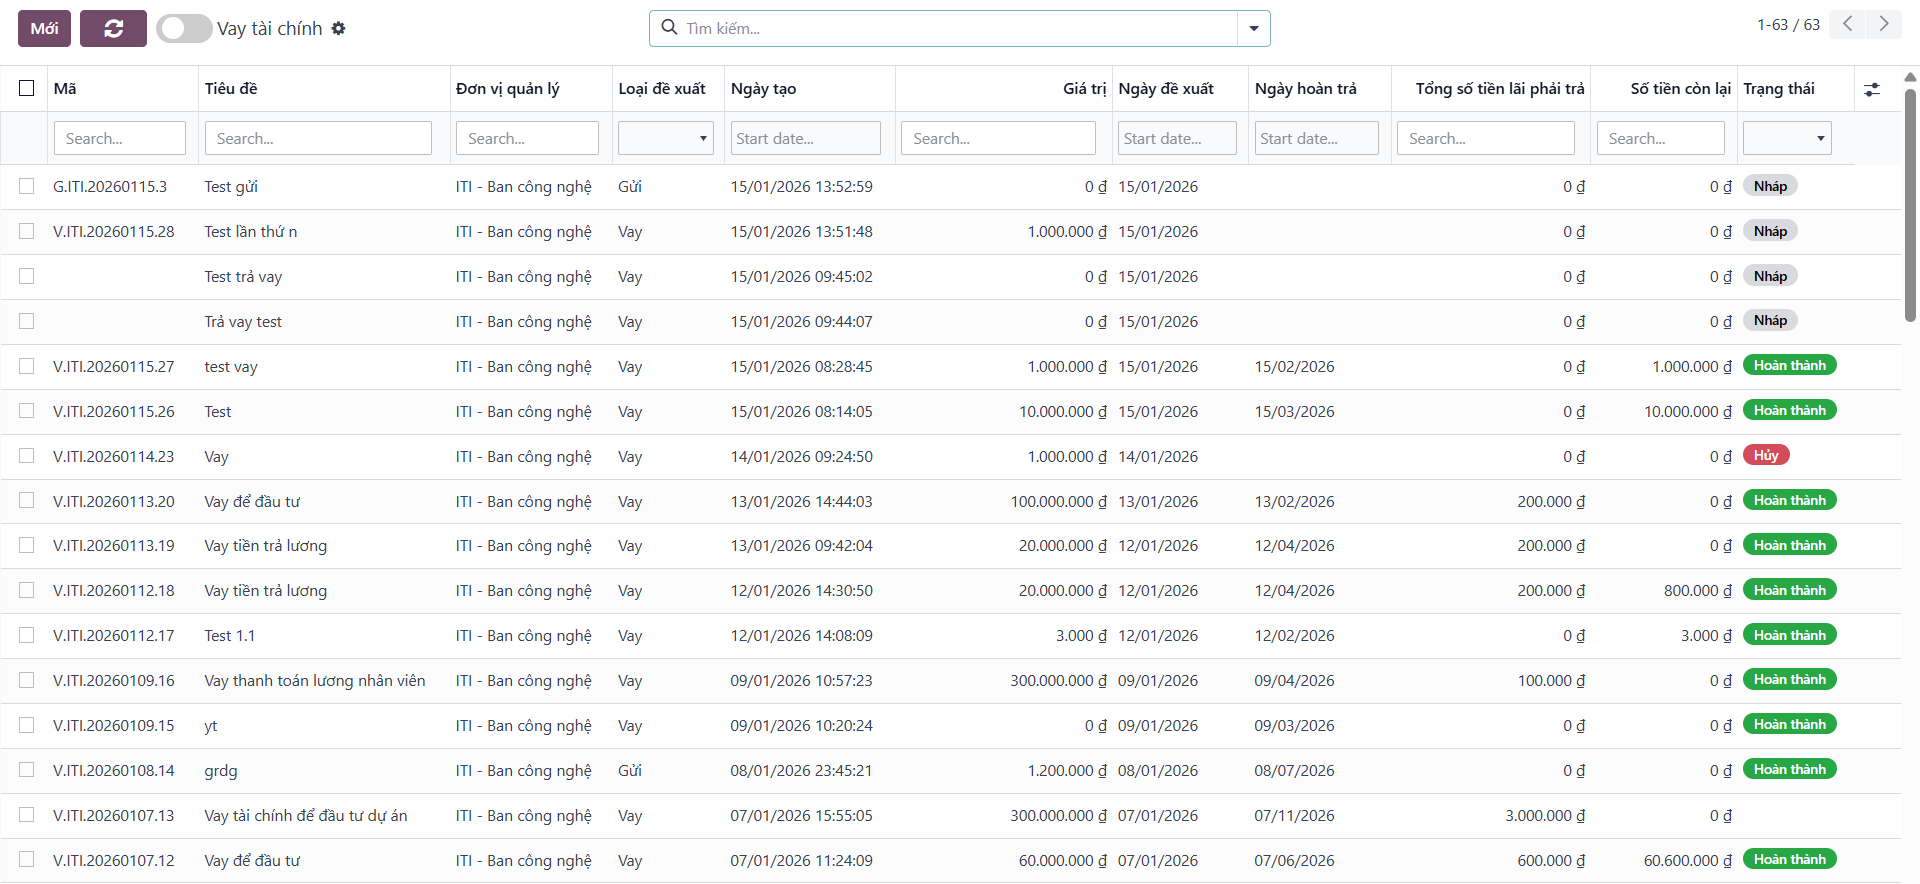Click the code V.ITI.20260108.14
This screenshot has height=884, width=1920.
point(114,770)
